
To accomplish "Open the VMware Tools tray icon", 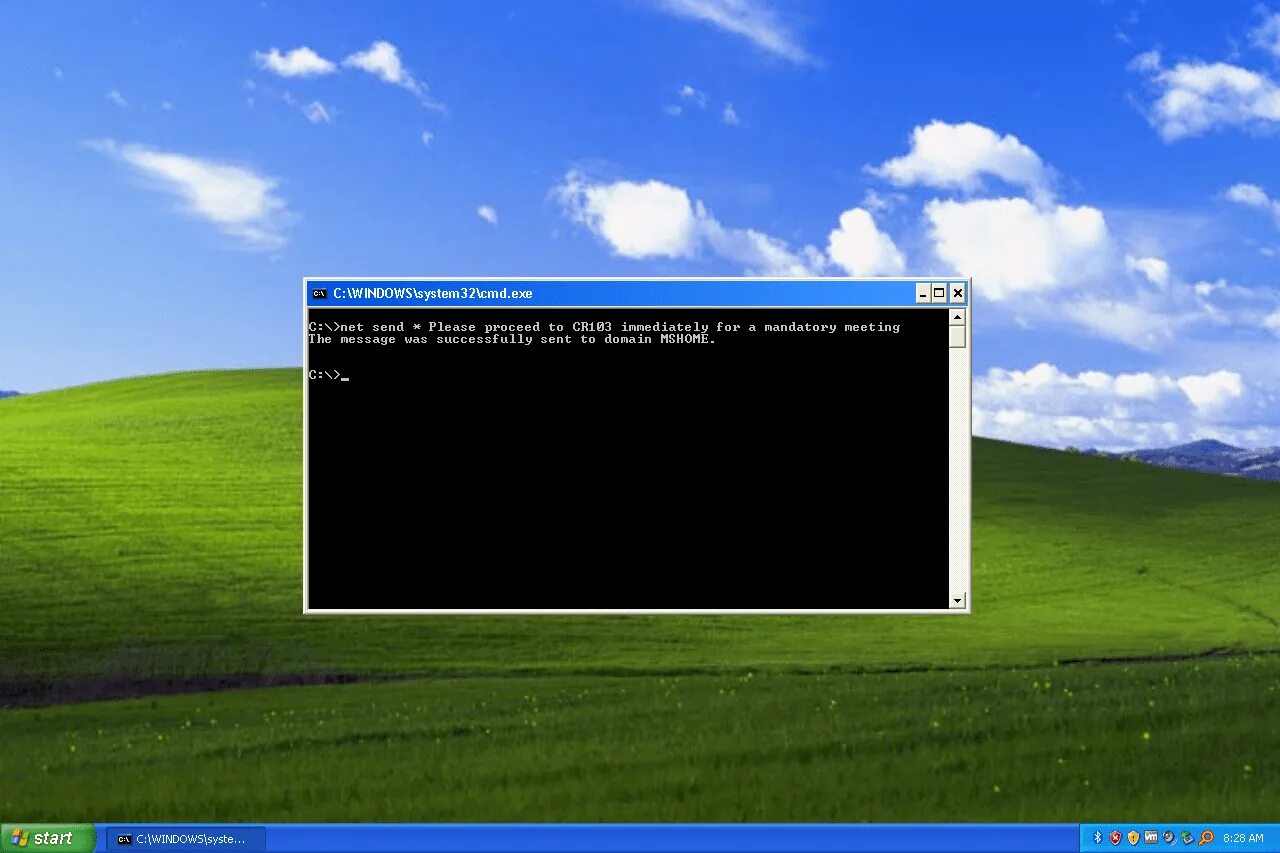I will (x=1151, y=838).
